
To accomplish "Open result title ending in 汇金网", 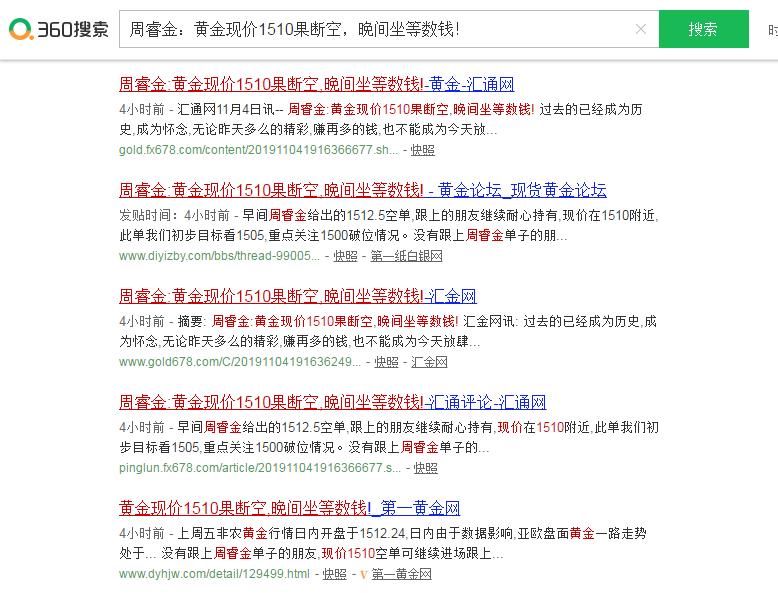I will coord(298,296).
